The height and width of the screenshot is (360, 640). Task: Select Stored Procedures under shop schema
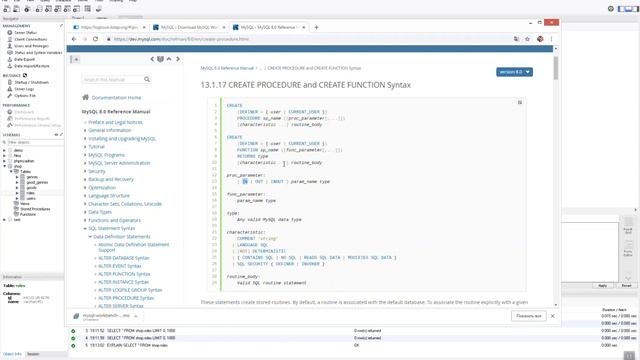click(35, 209)
